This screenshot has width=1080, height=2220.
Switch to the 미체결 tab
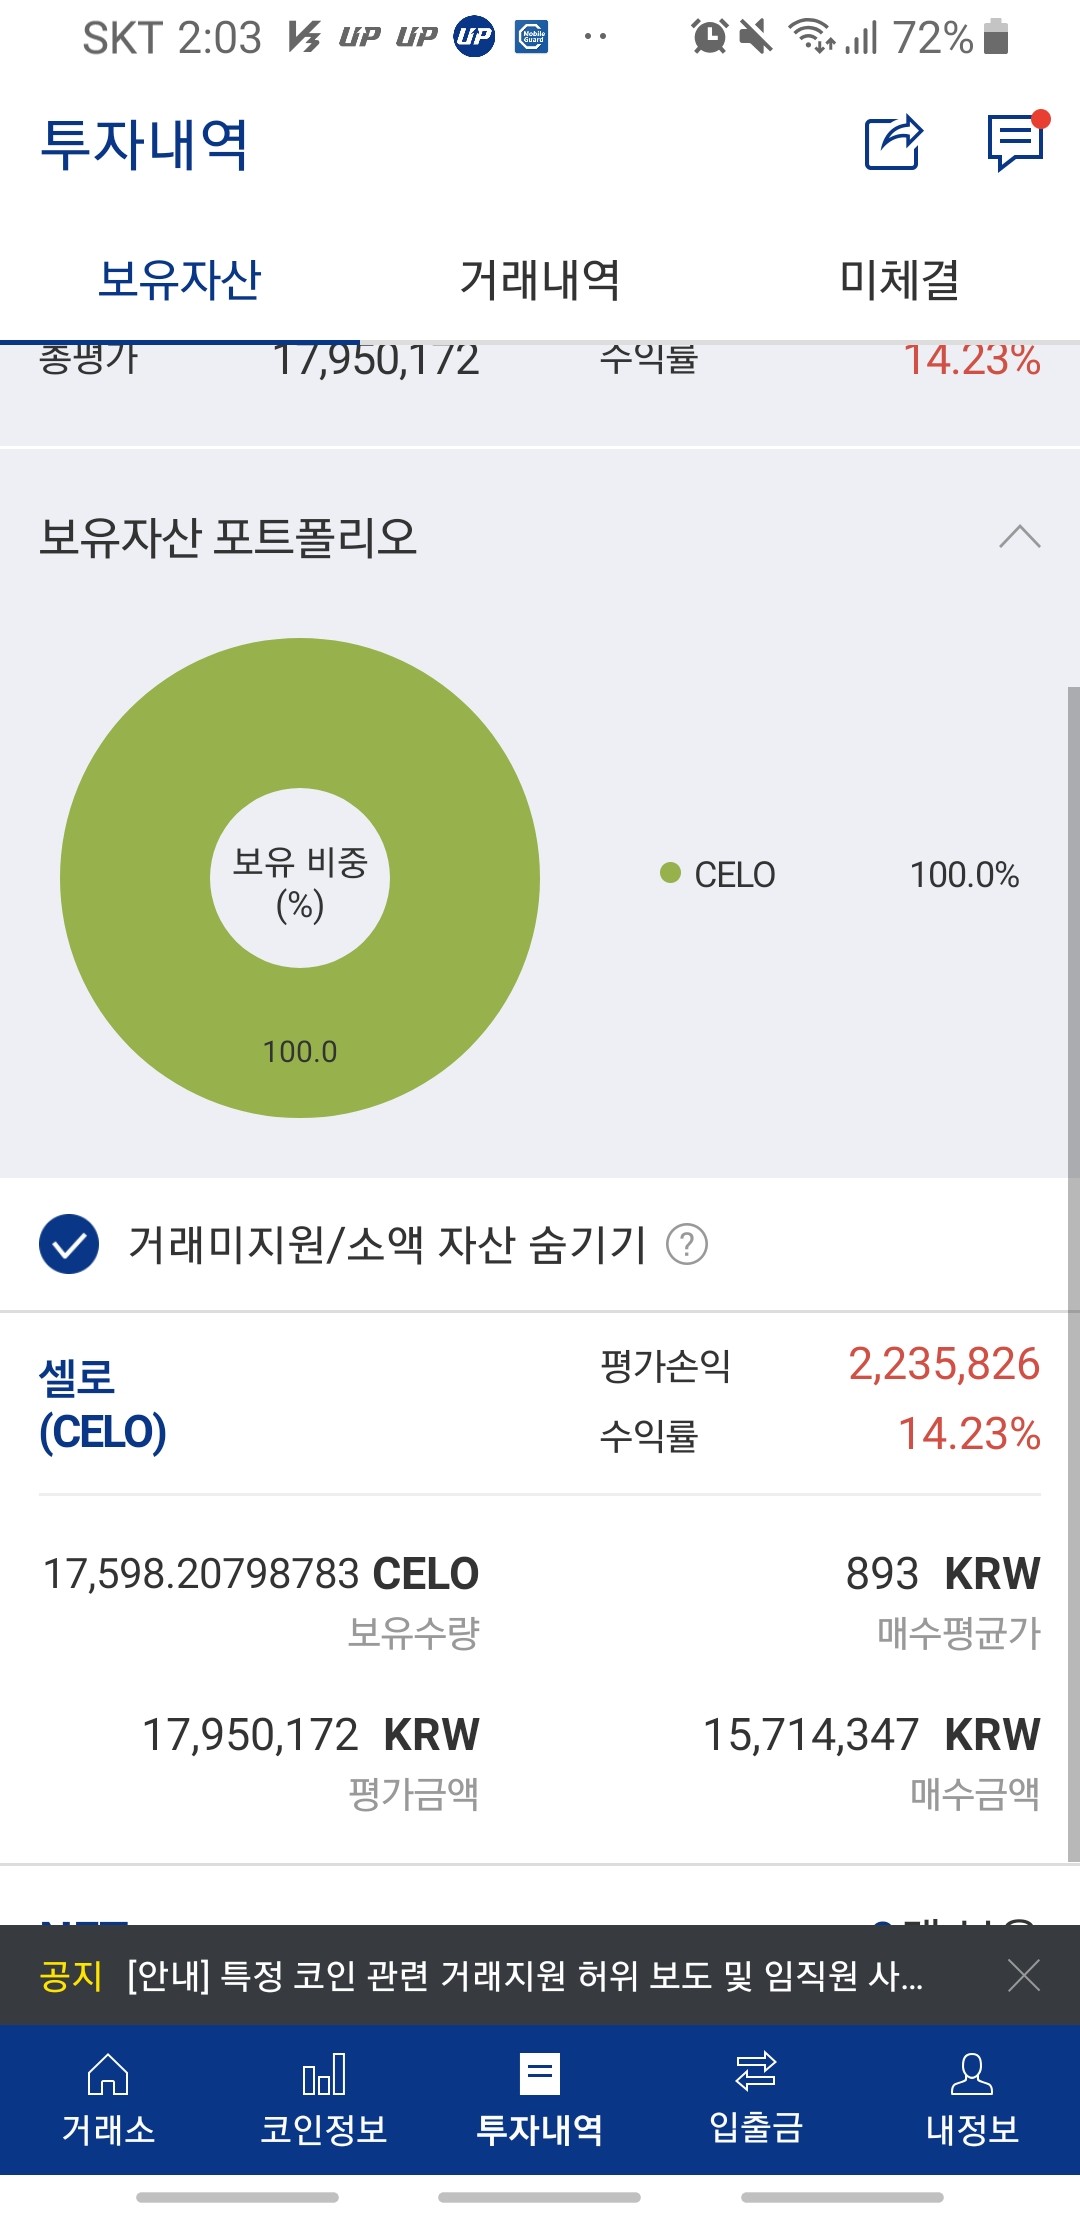tap(899, 279)
